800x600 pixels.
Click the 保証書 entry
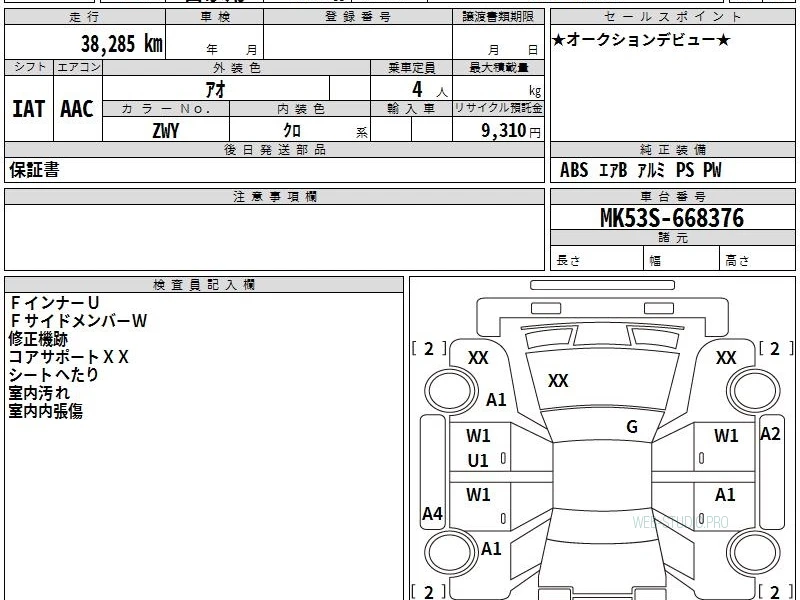tap(34, 170)
